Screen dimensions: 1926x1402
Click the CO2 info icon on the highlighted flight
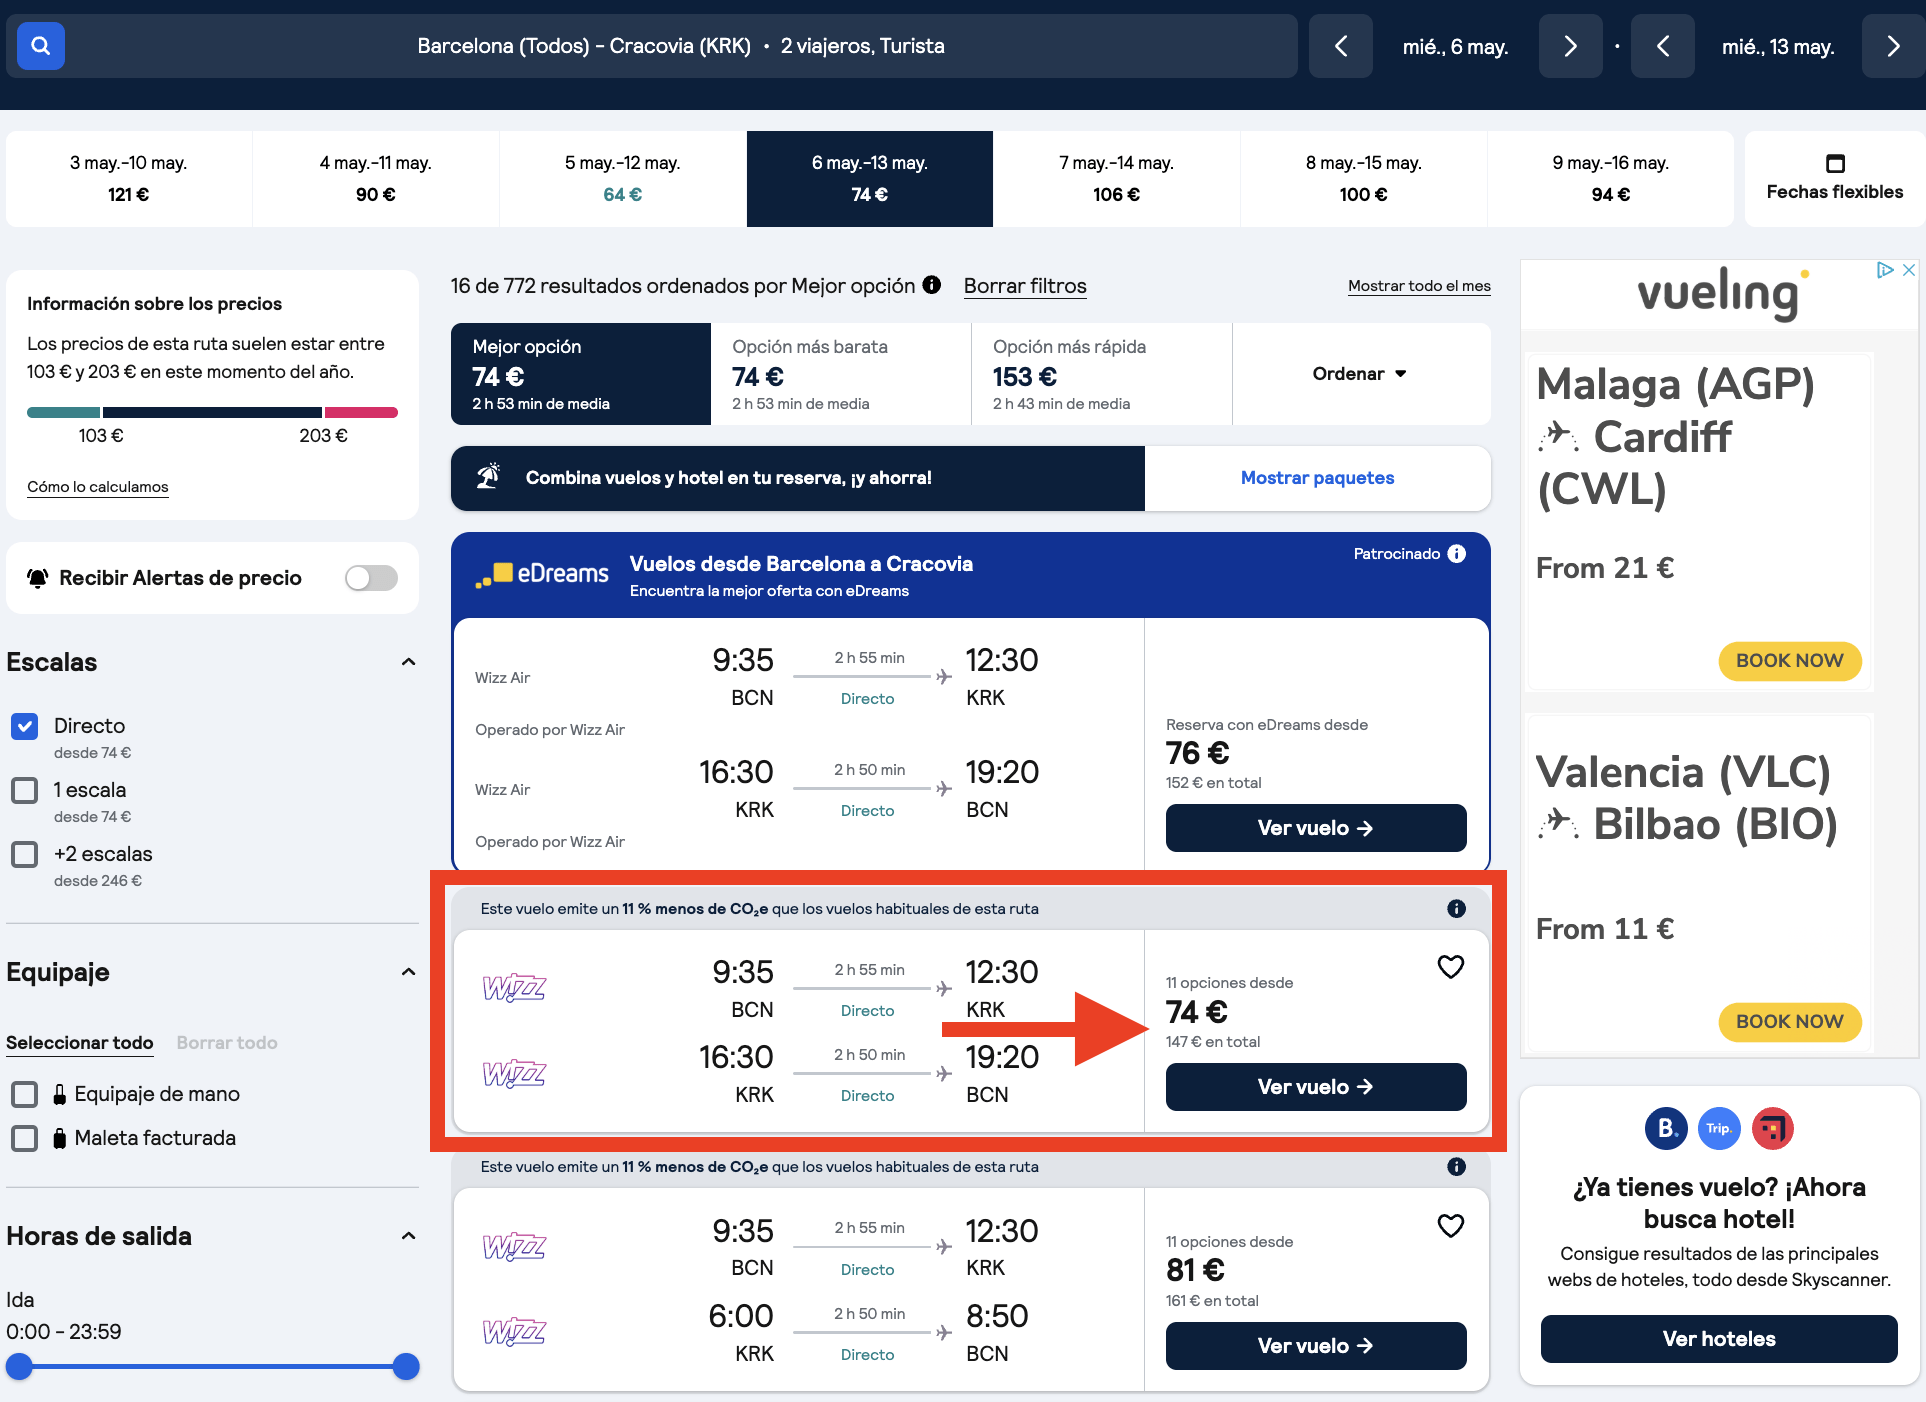click(1456, 908)
